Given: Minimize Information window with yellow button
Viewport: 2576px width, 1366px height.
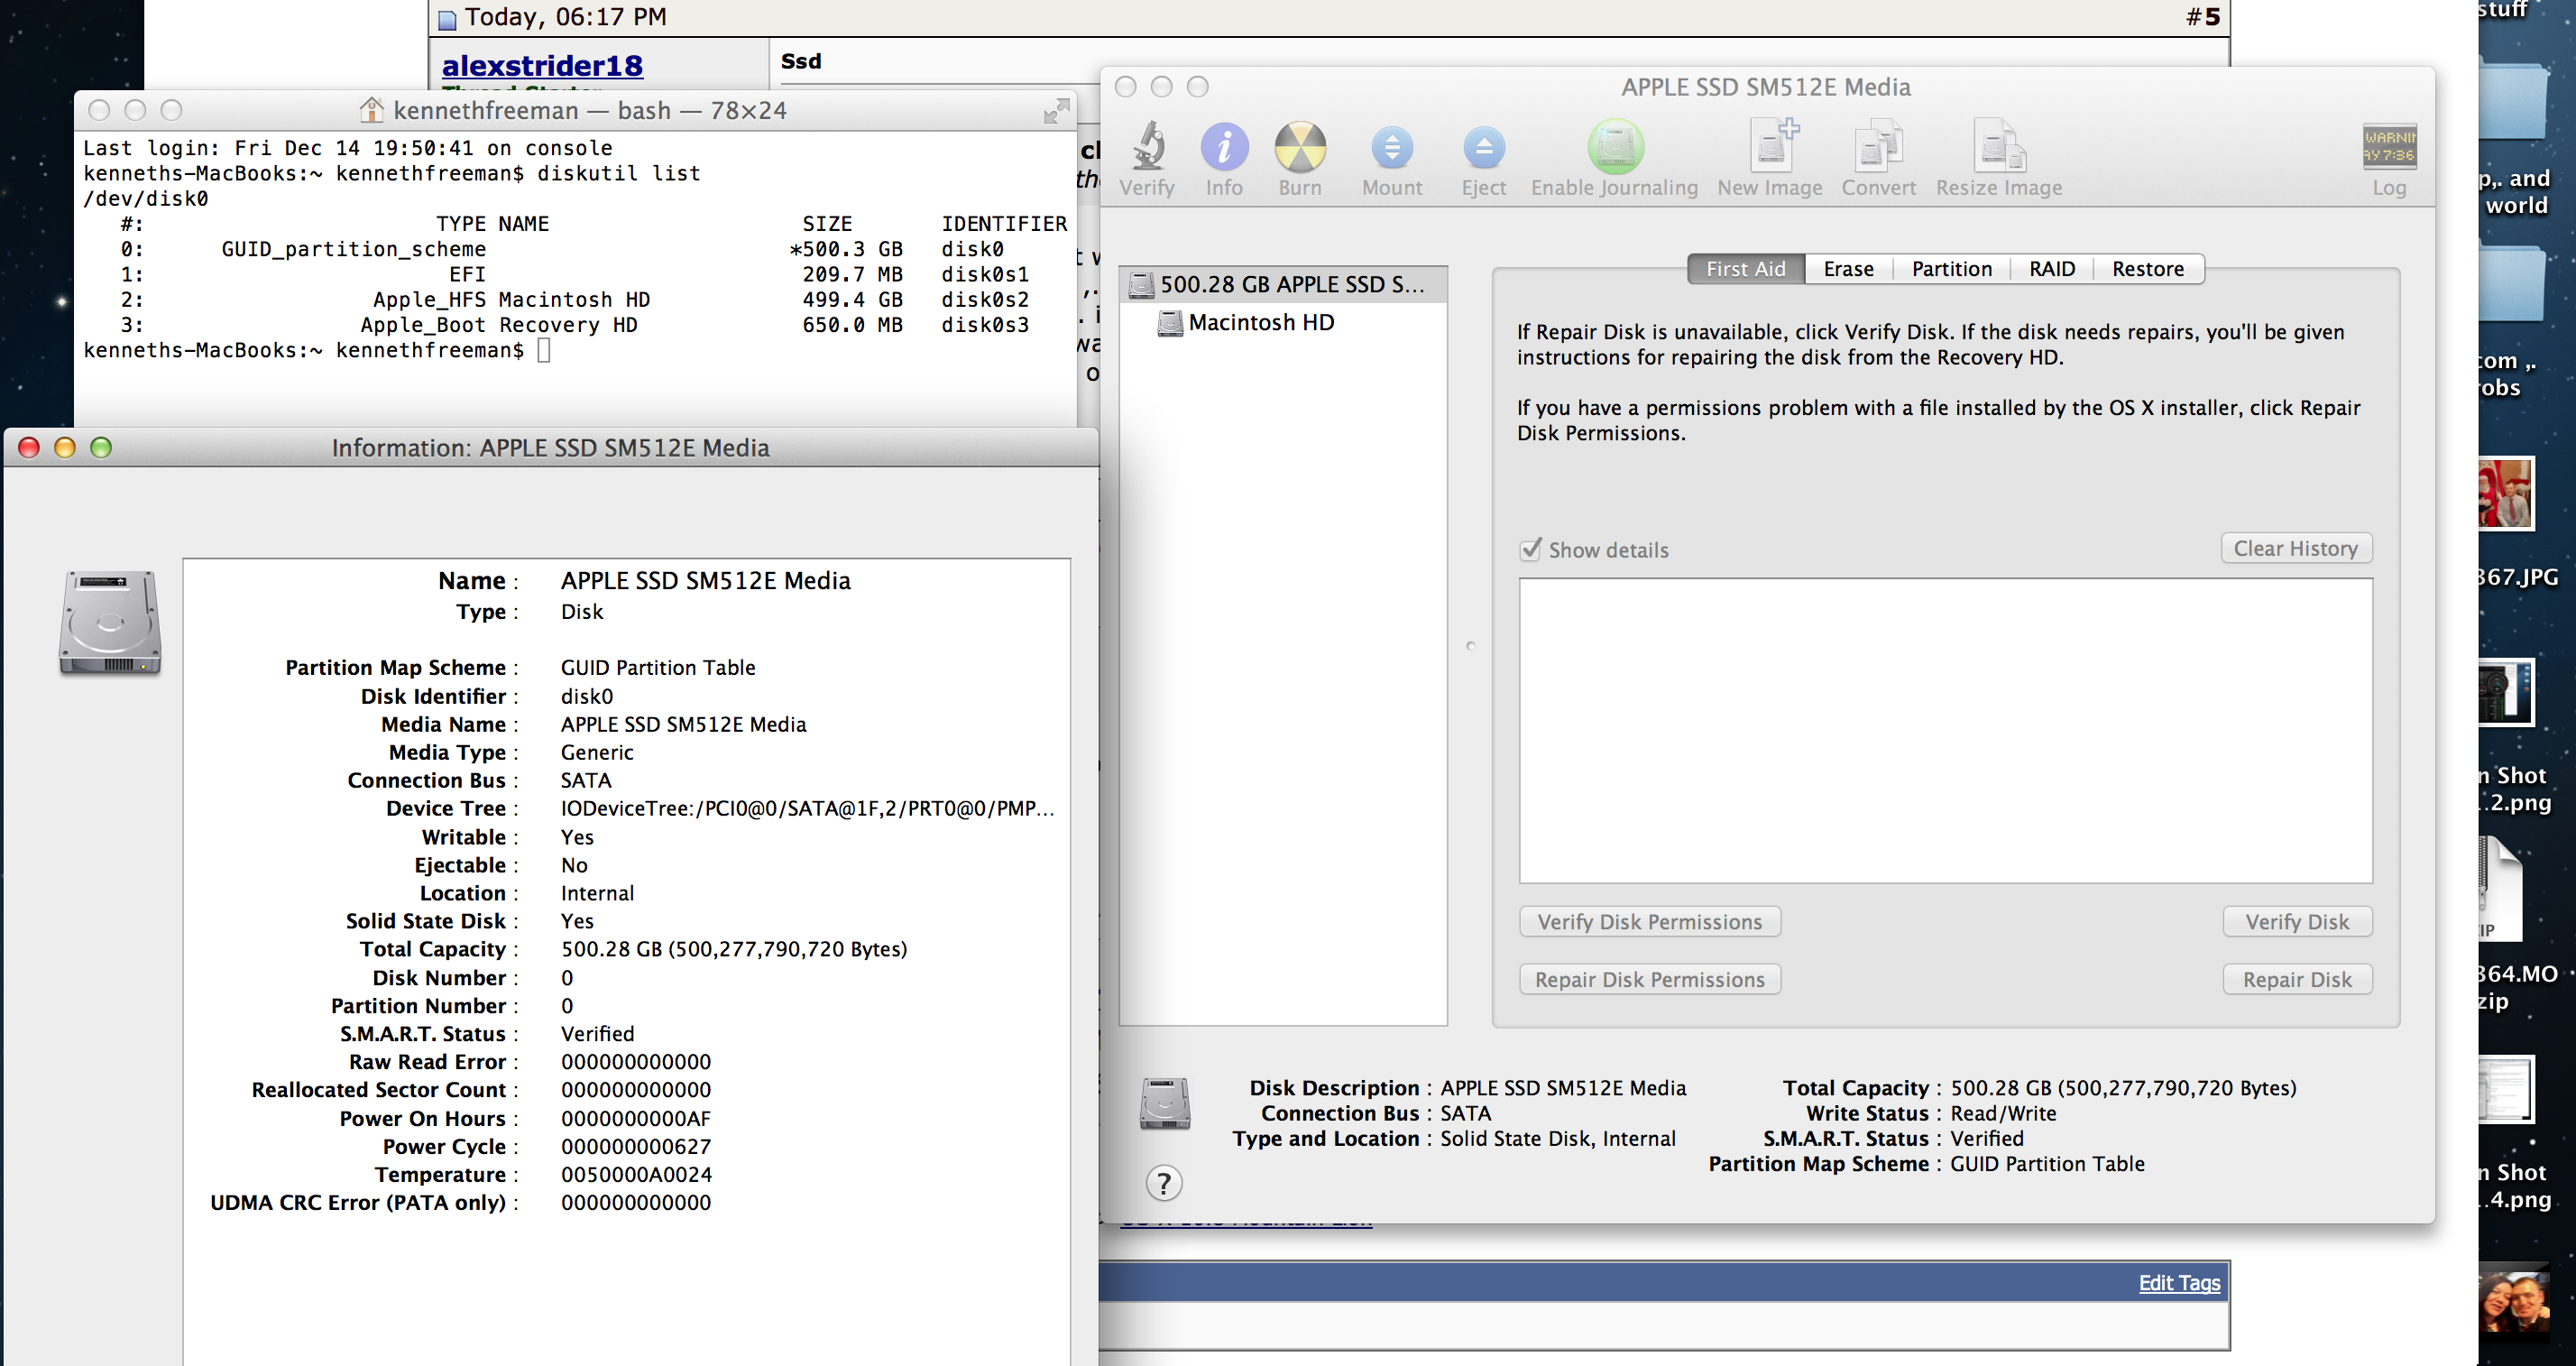Looking at the screenshot, I should coord(65,447).
